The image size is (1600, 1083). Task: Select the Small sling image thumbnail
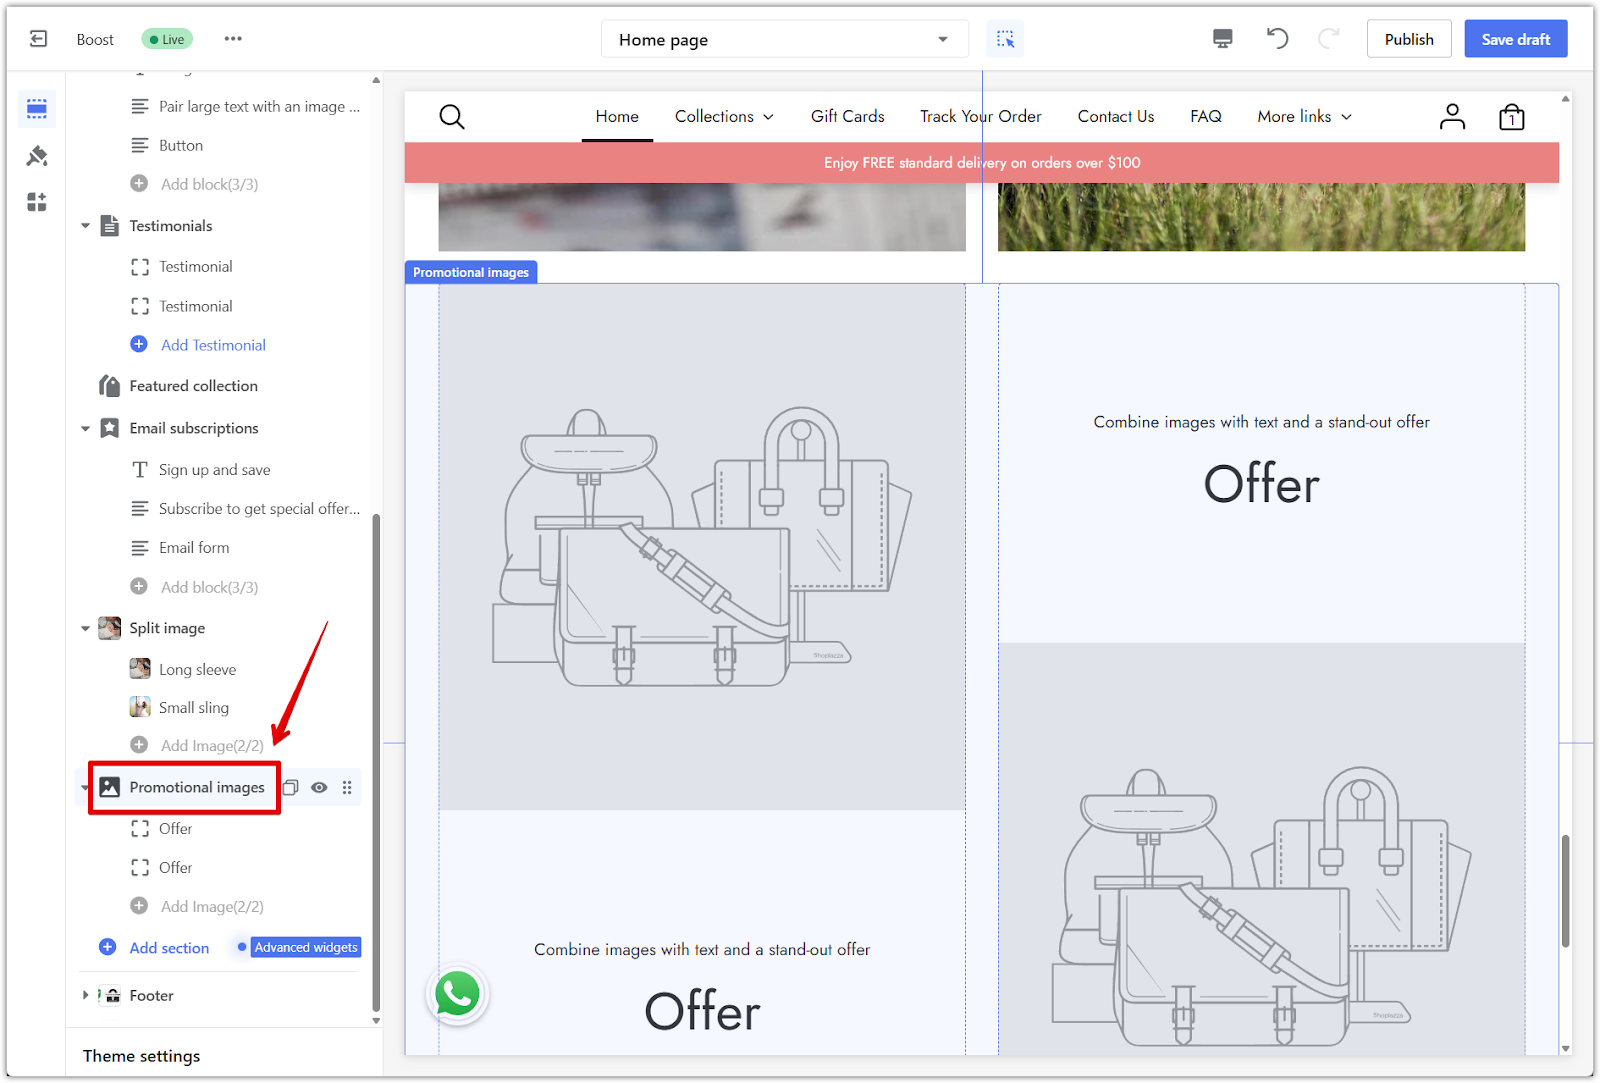click(140, 707)
